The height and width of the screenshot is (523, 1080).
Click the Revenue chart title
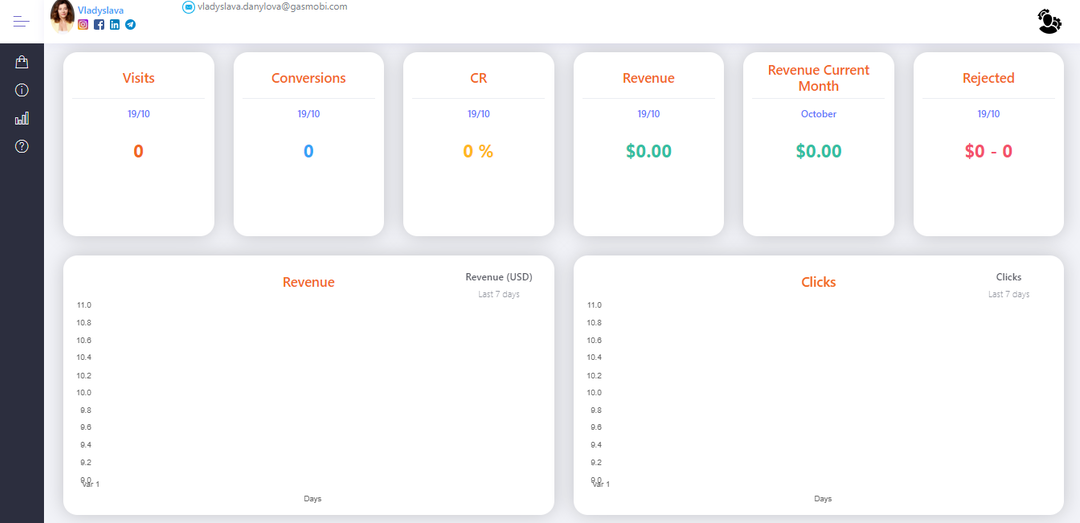pos(309,282)
